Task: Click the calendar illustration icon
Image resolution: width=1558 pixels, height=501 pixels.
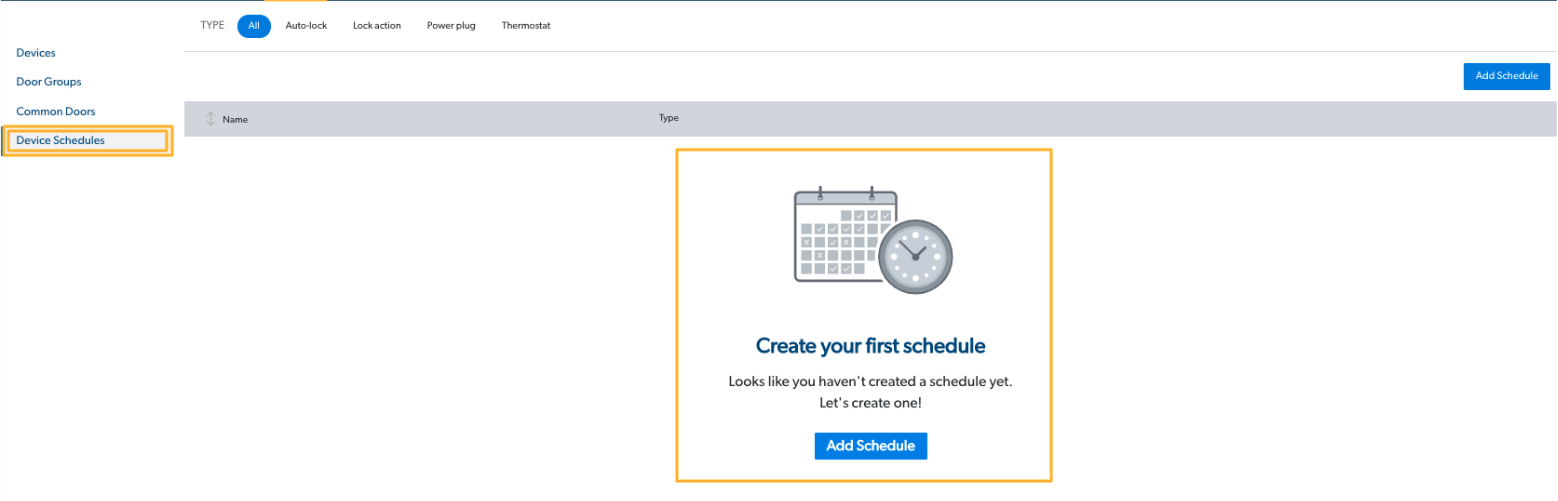Action: pos(845,234)
